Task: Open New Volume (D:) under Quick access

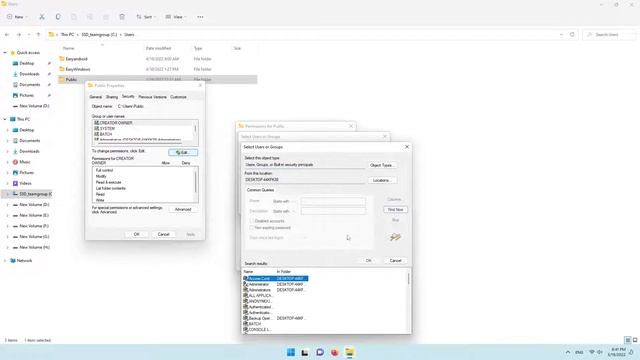Action: [x=34, y=106]
